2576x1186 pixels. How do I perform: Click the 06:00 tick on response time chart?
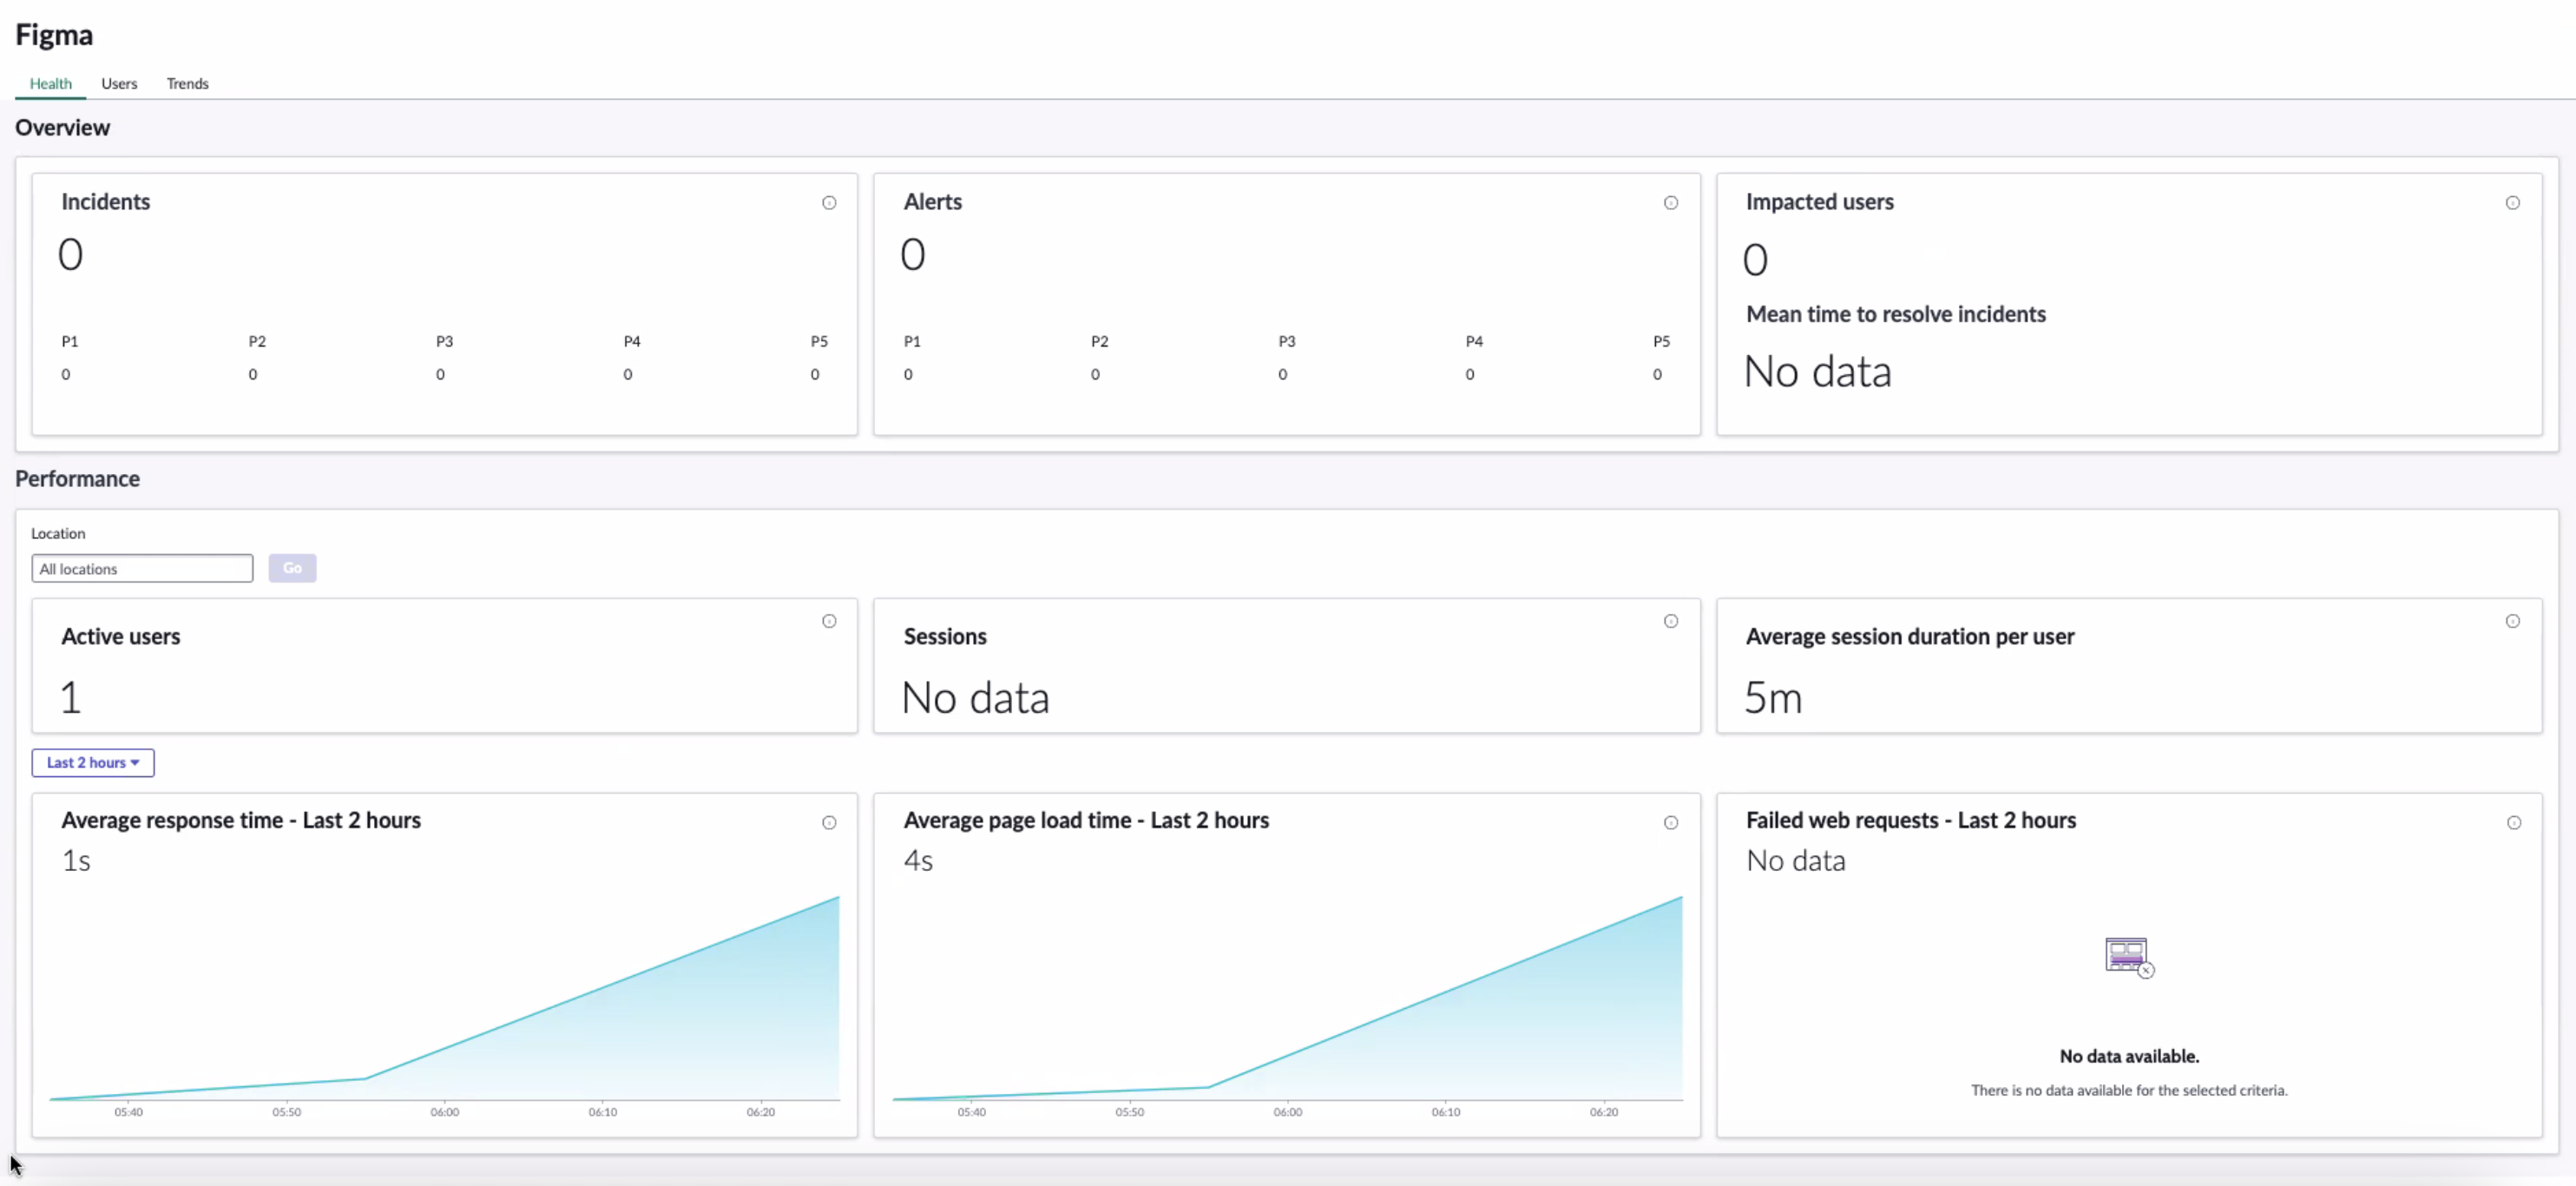(x=445, y=1112)
